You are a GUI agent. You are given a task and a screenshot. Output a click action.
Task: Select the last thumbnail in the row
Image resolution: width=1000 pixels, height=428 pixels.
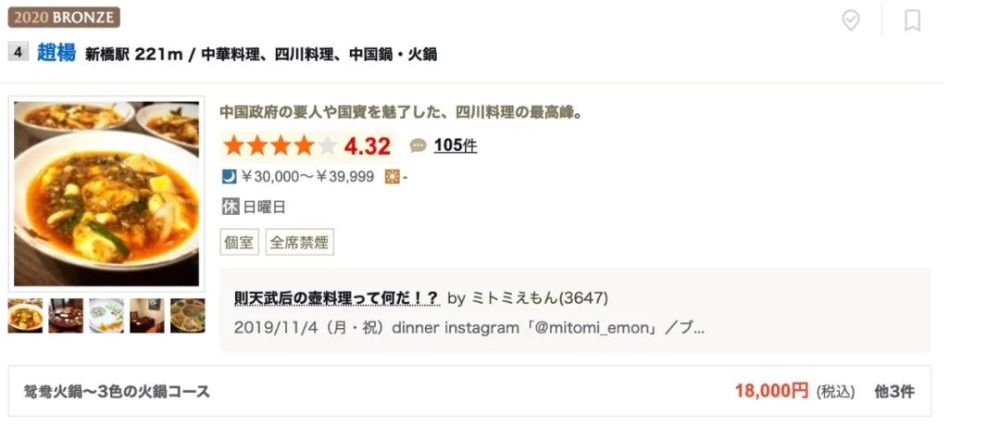tap(188, 316)
